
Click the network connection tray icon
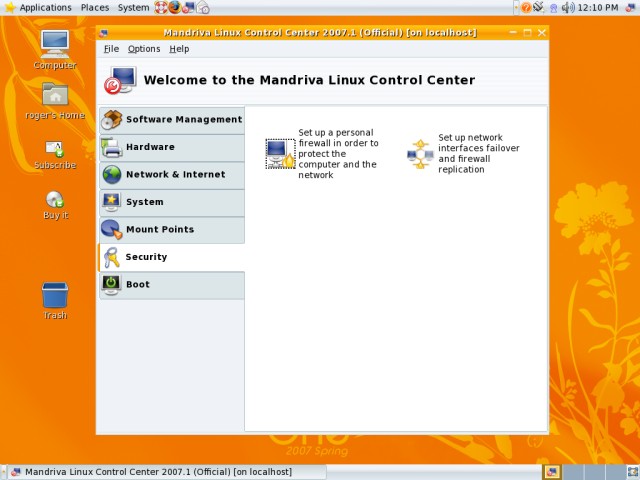[x=539, y=7]
